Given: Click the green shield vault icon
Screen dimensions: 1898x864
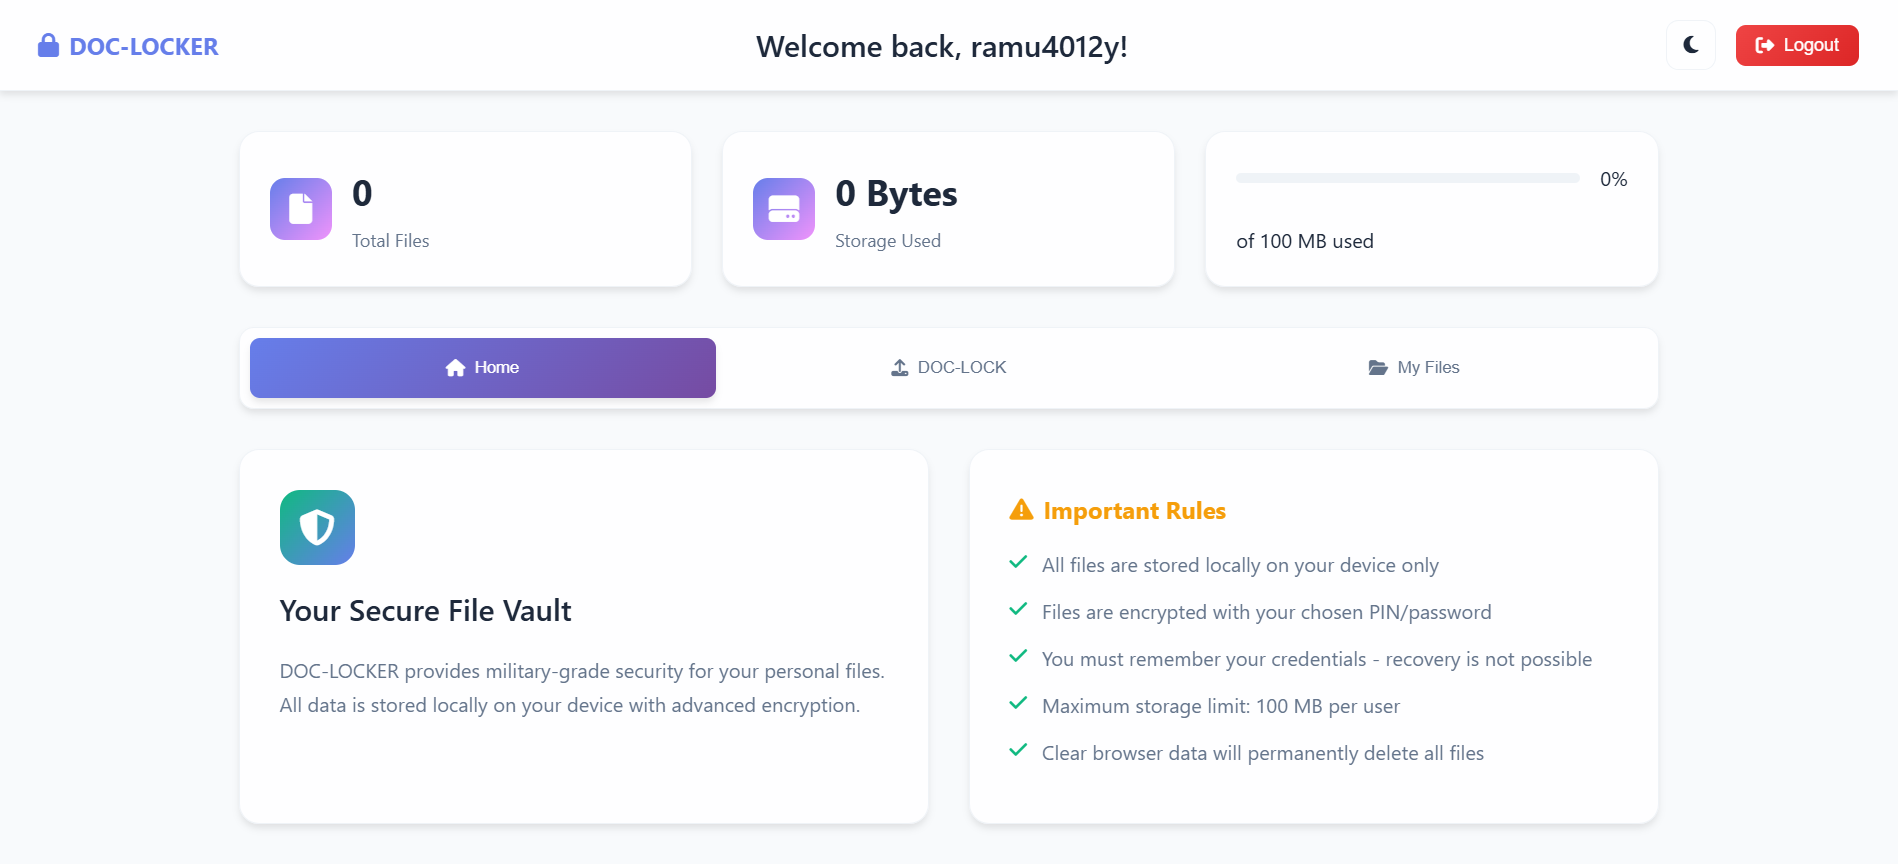Looking at the screenshot, I should click(x=317, y=527).
